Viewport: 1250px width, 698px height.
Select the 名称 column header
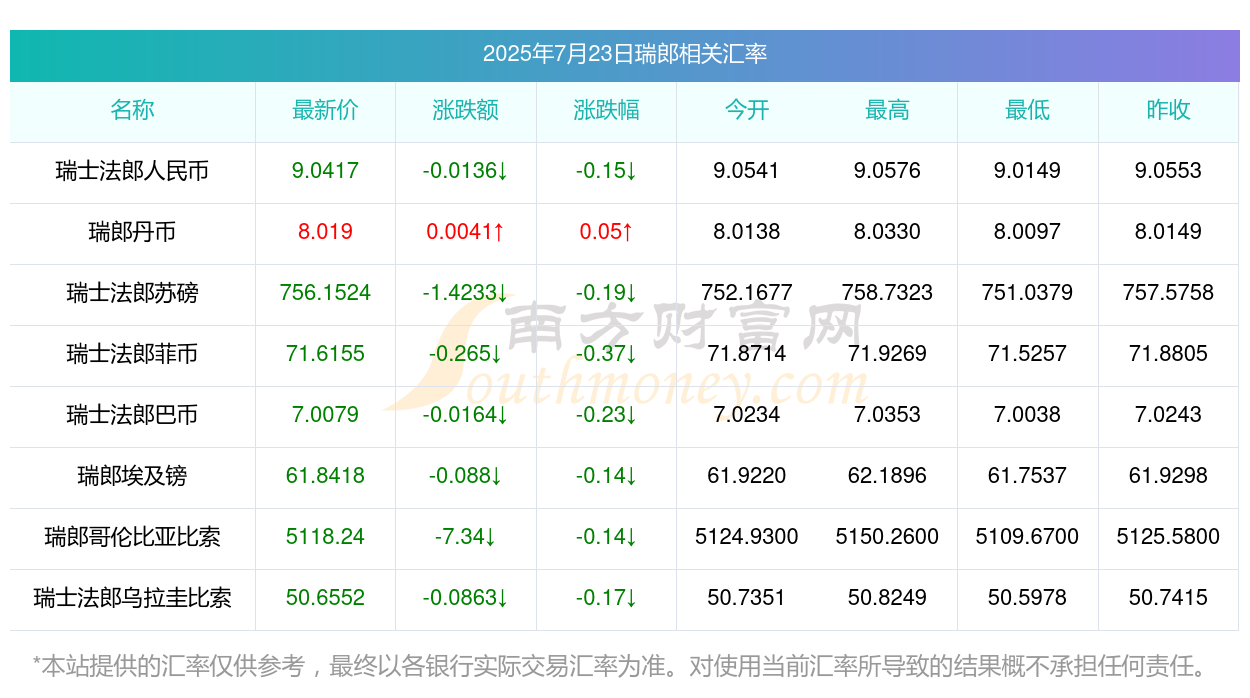[132, 110]
